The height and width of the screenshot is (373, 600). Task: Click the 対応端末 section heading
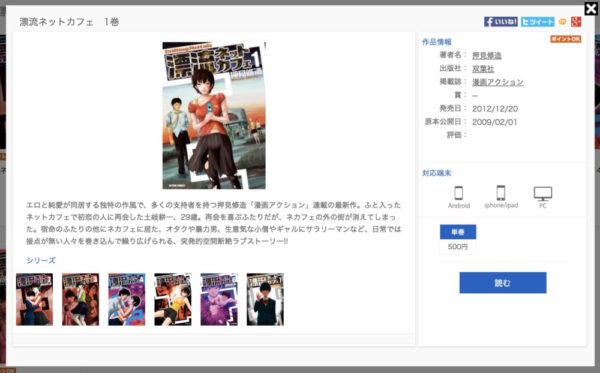[437, 173]
